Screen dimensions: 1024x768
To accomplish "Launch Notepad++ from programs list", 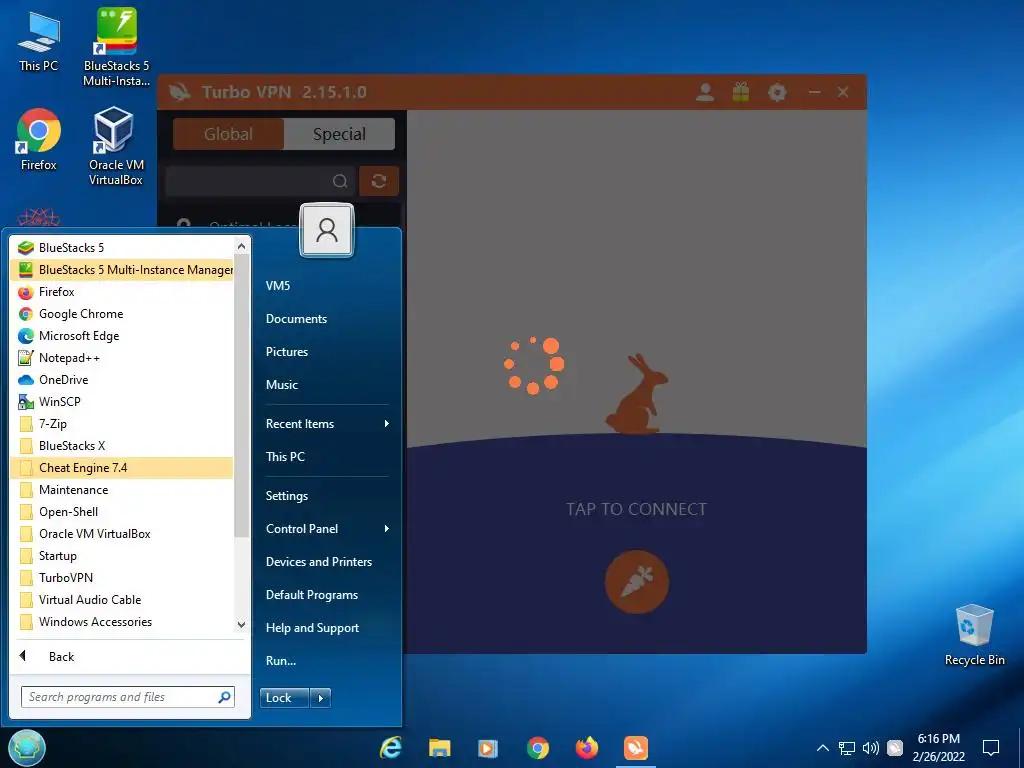I will (122, 358).
